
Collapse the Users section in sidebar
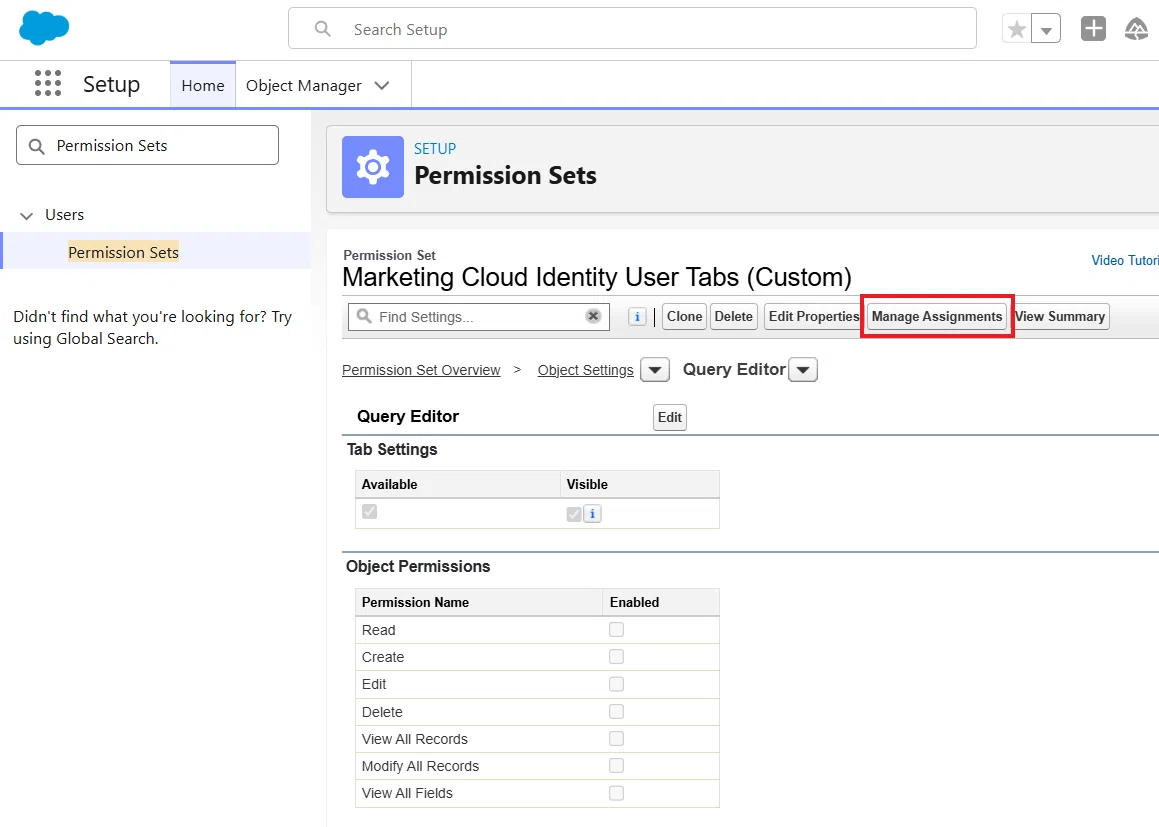click(x=27, y=216)
